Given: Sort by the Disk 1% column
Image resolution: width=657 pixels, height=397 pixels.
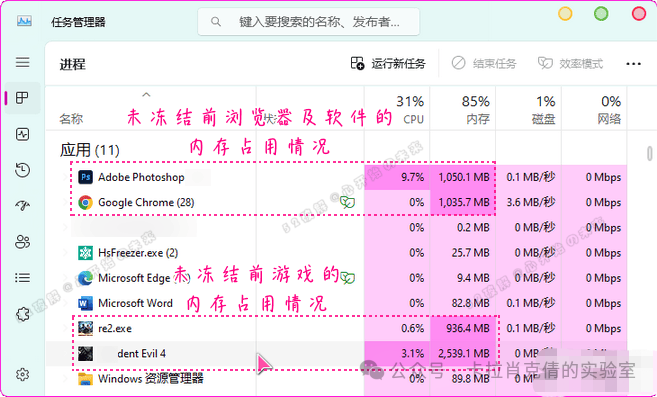Looking at the screenshot, I should coord(528,109).
